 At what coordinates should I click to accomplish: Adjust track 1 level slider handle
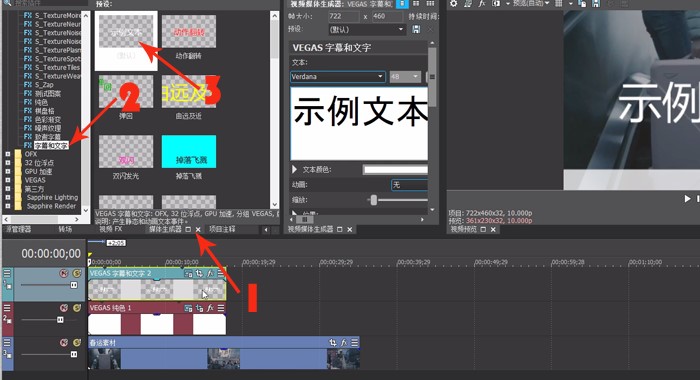click(74, 285)
